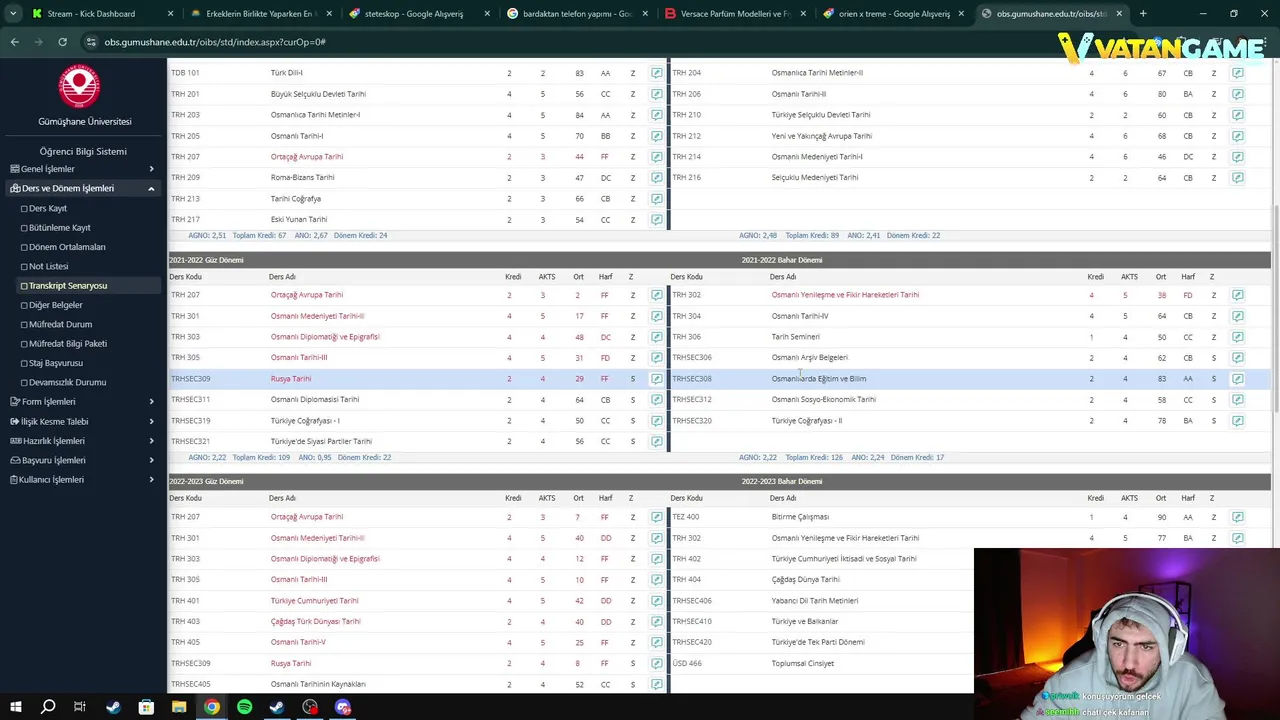This screenshot has width=1280, height=720.
Task: Open File Explorer from the taskbar
Action: tap(179, 707)
